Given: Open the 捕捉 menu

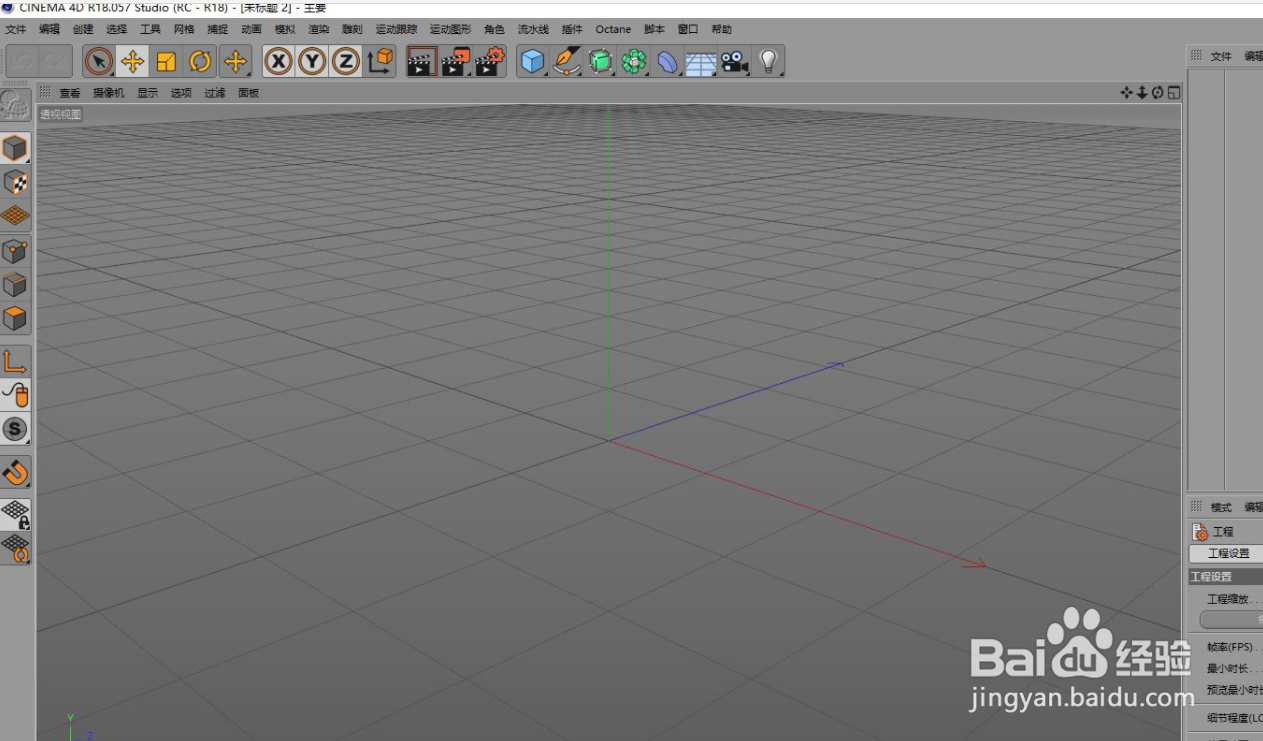Looking at the screenshot, I should pyautogui.click(x=218, y=30).
